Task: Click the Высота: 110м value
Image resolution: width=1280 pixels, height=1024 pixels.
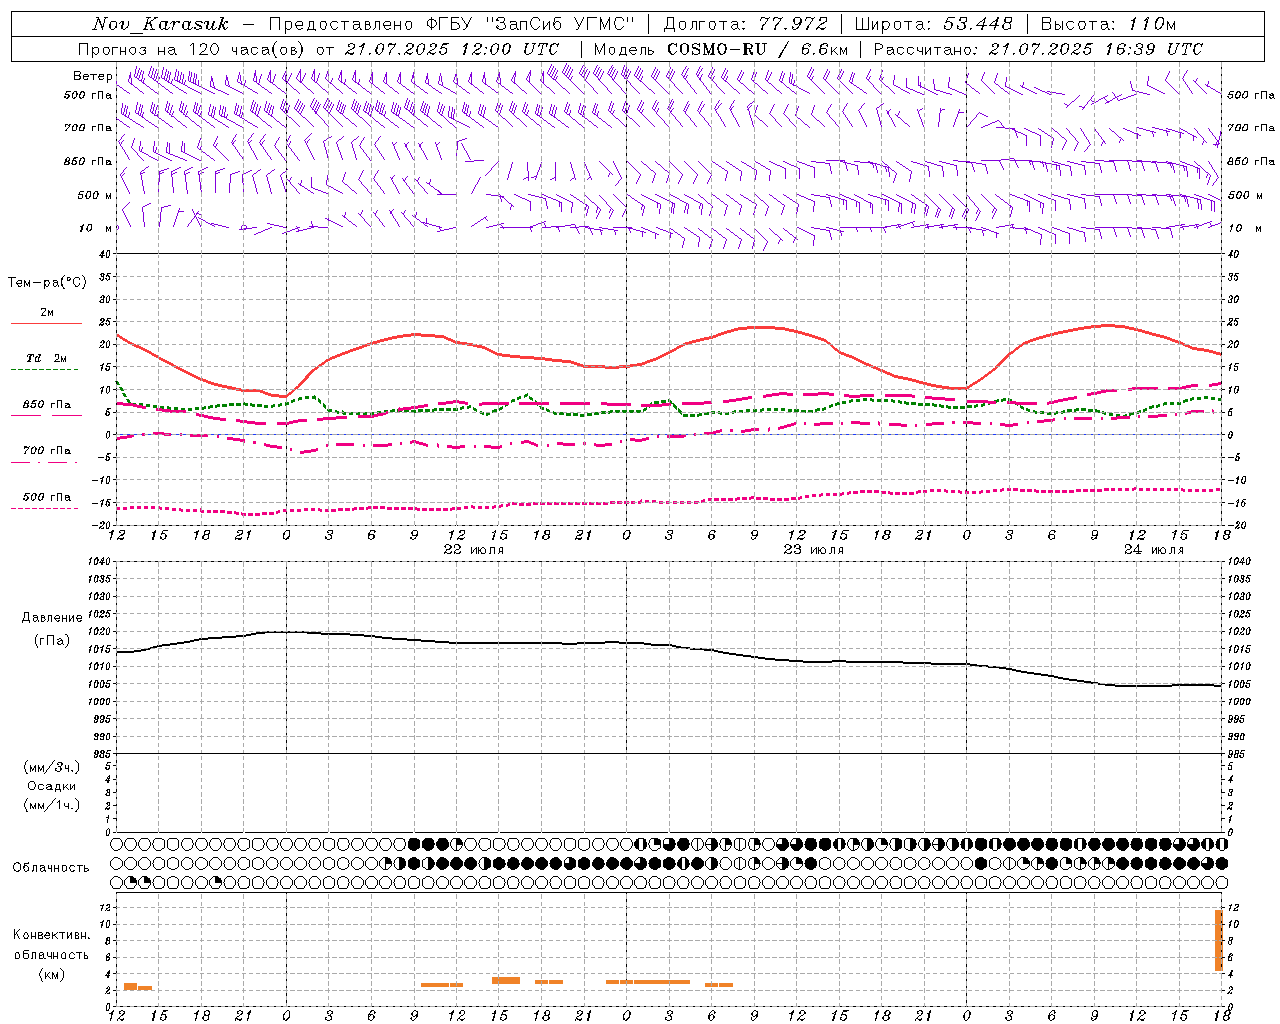Action: tap(1108, 24)
